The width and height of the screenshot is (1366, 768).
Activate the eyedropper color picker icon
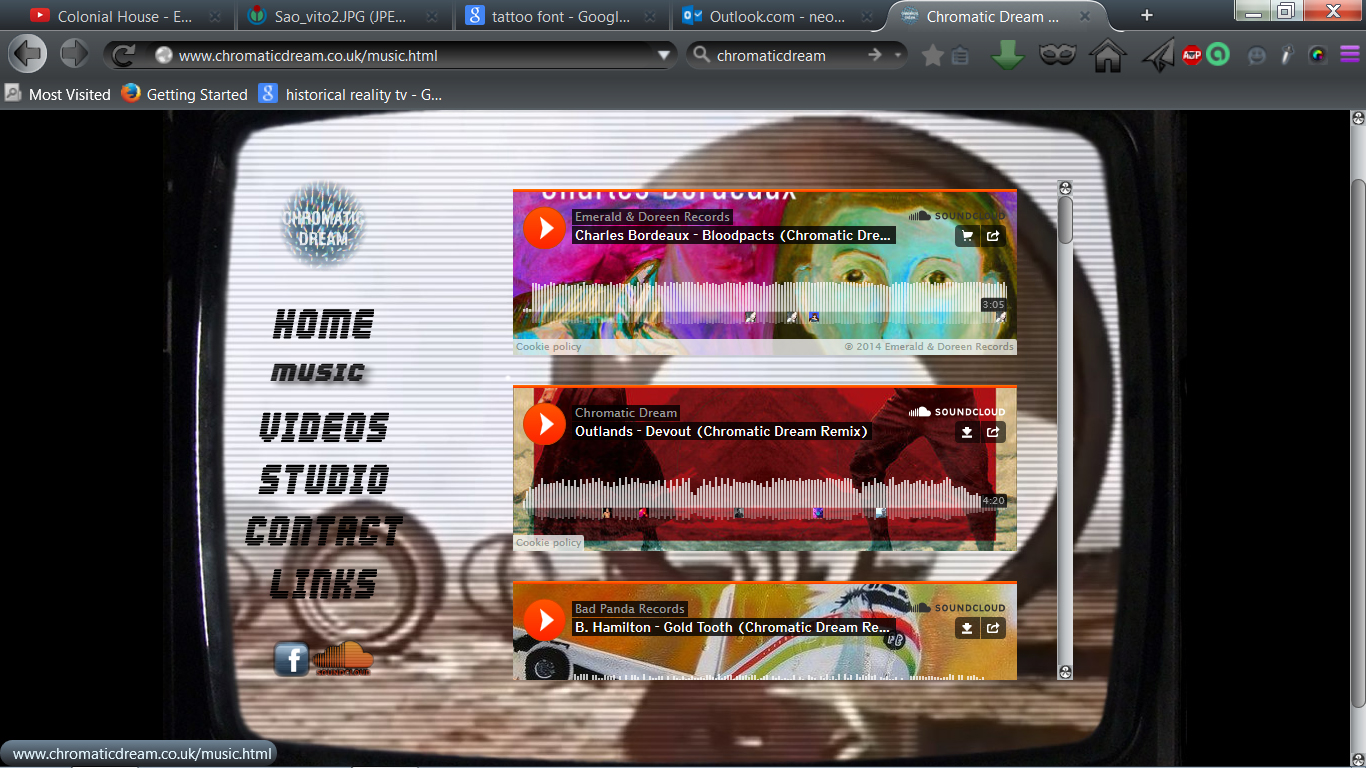[1287, 55]
